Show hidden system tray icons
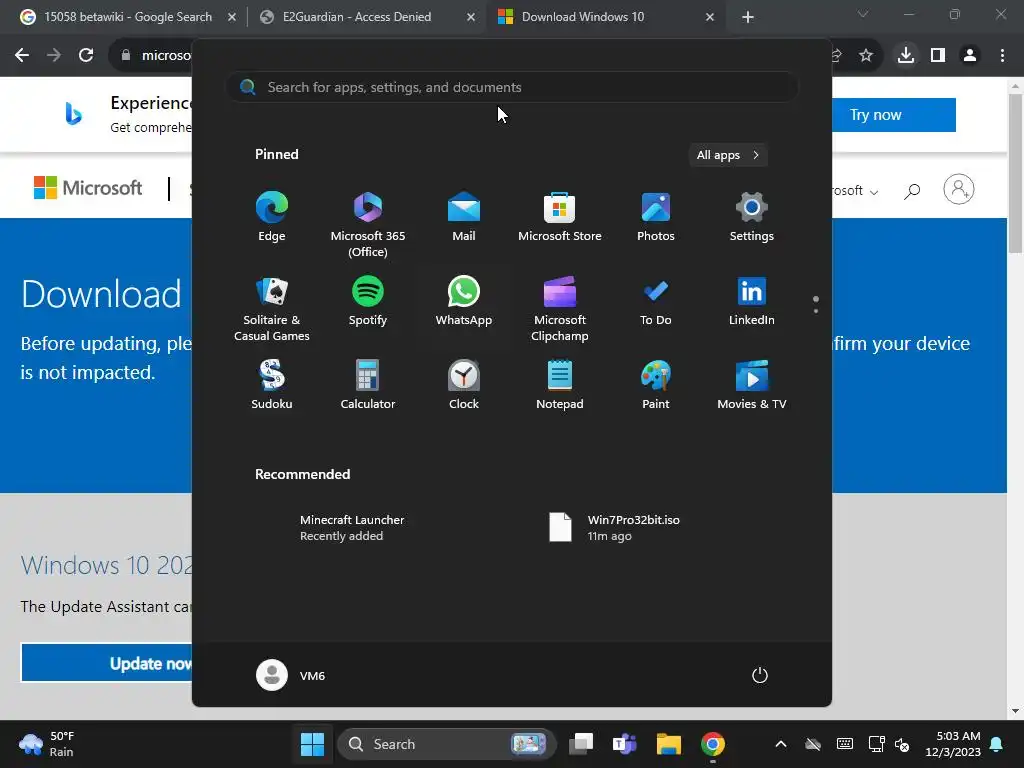The height and width of the screenshot is (768, 1024). point(780,744)
